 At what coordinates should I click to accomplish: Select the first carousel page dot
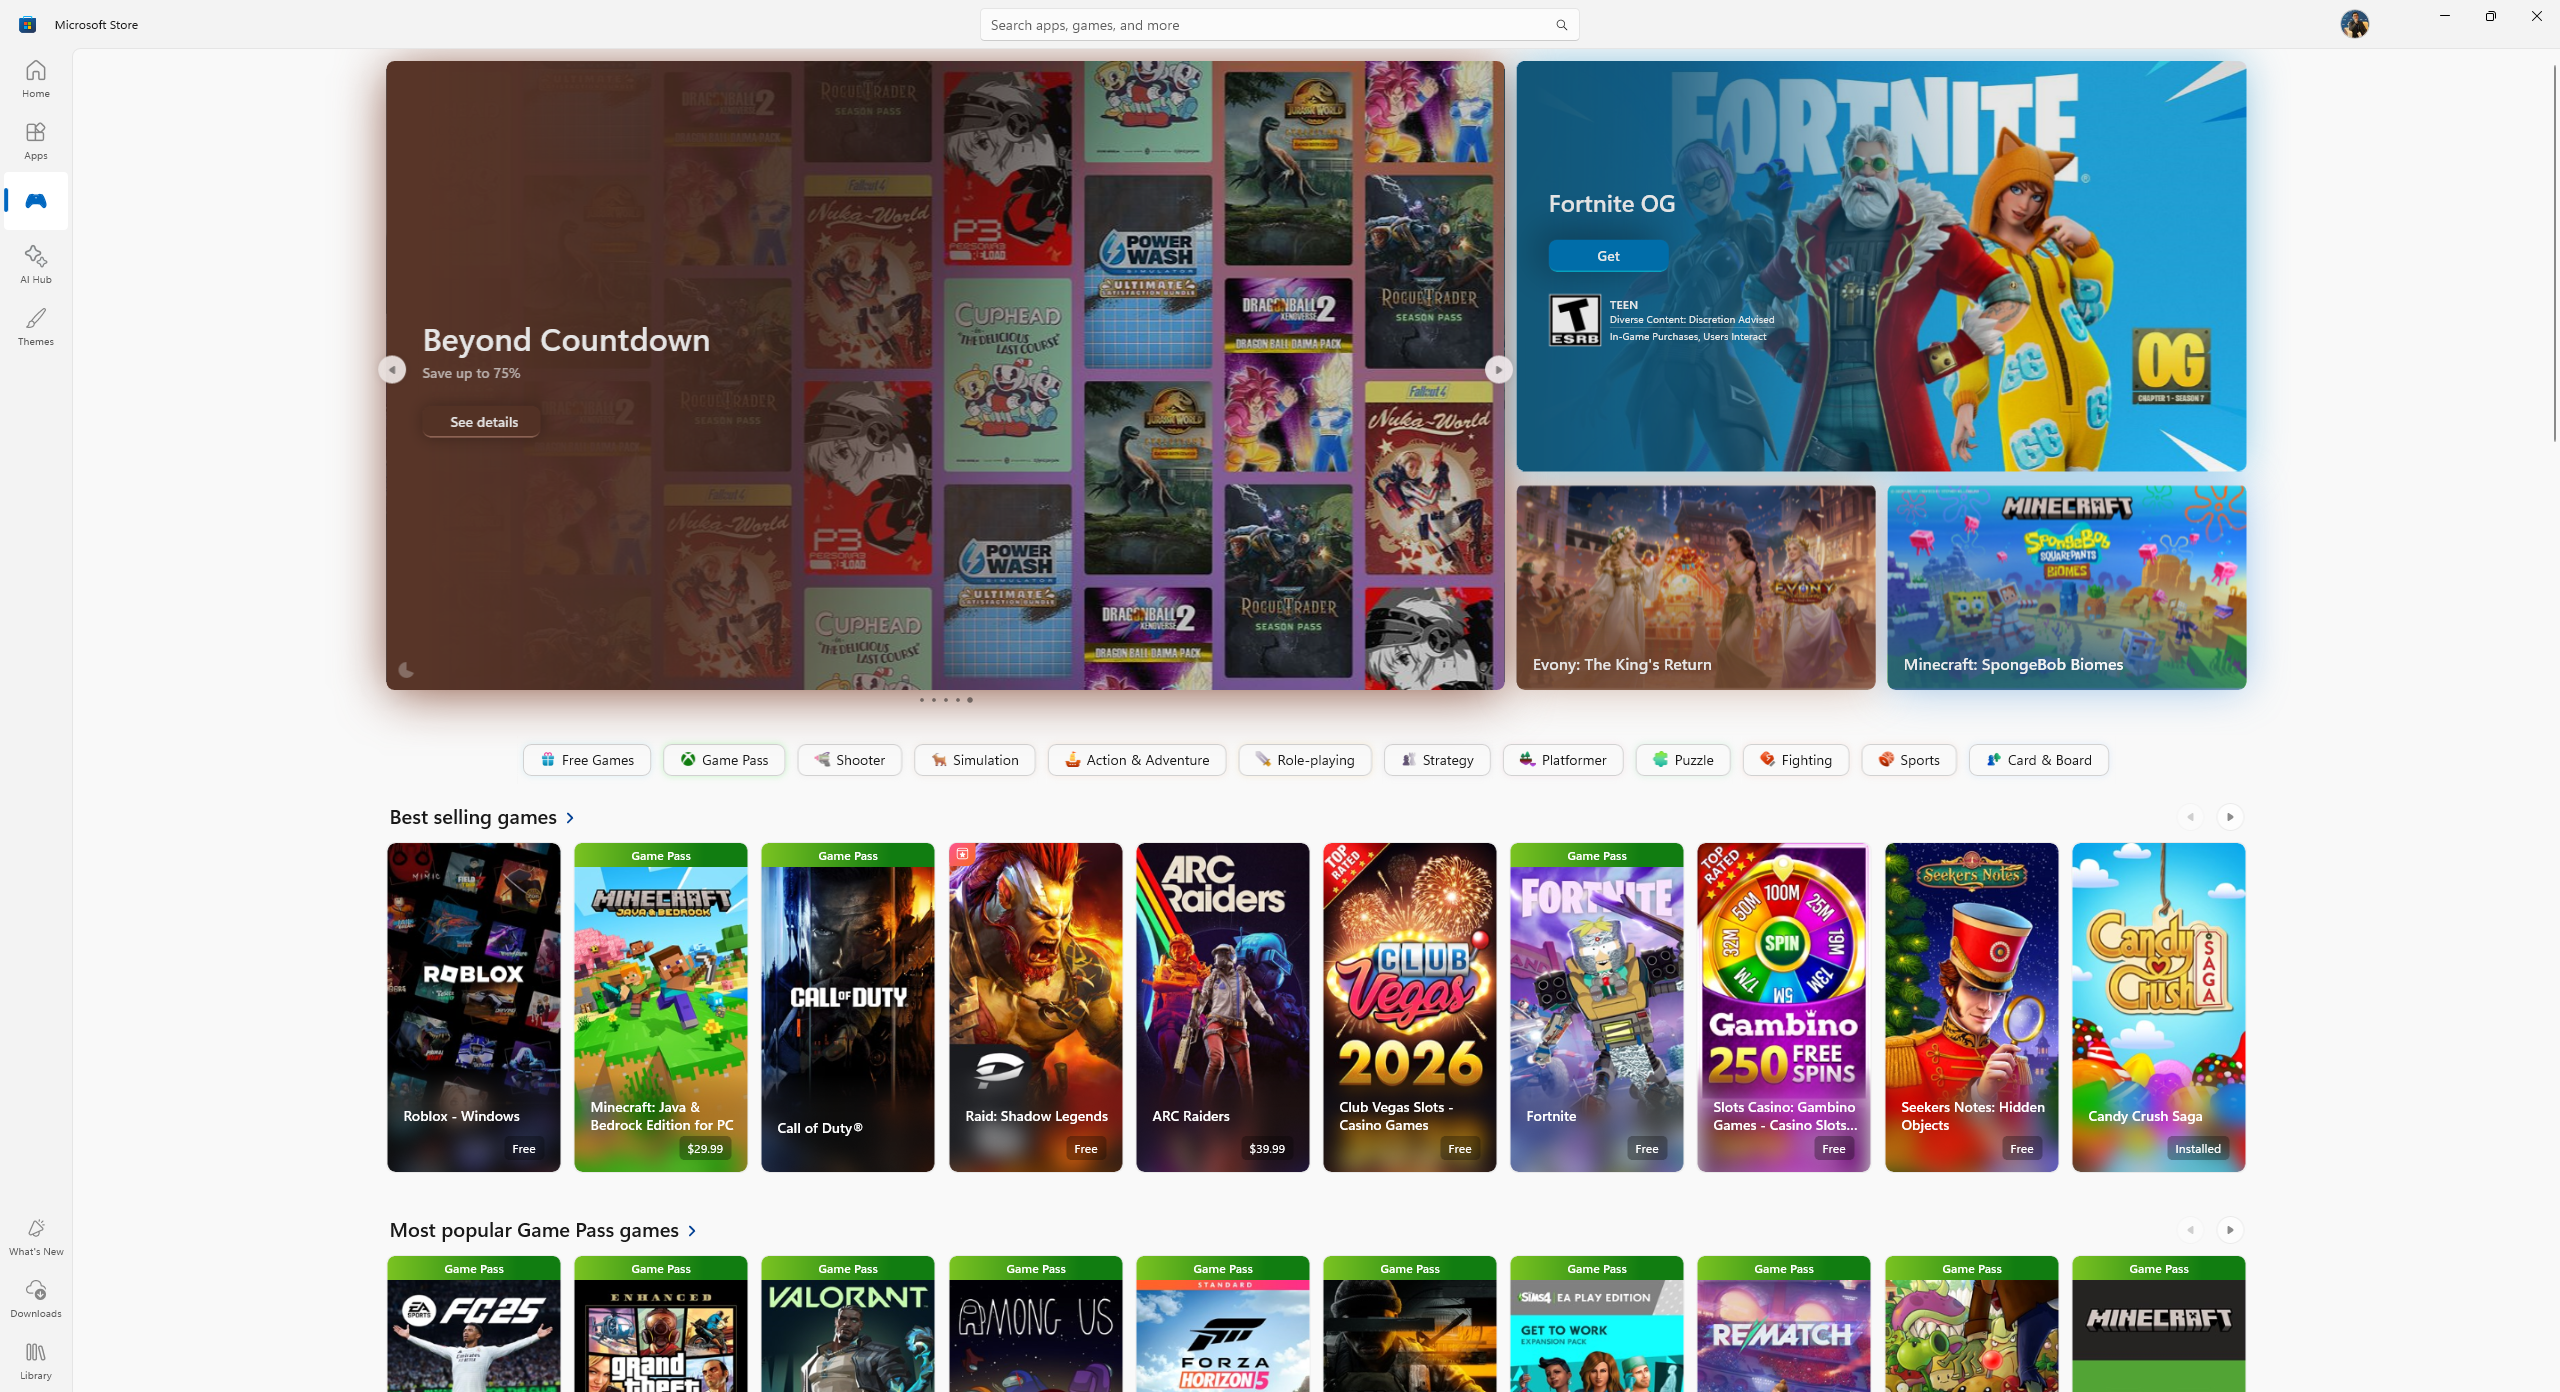[x=921, y=700]
